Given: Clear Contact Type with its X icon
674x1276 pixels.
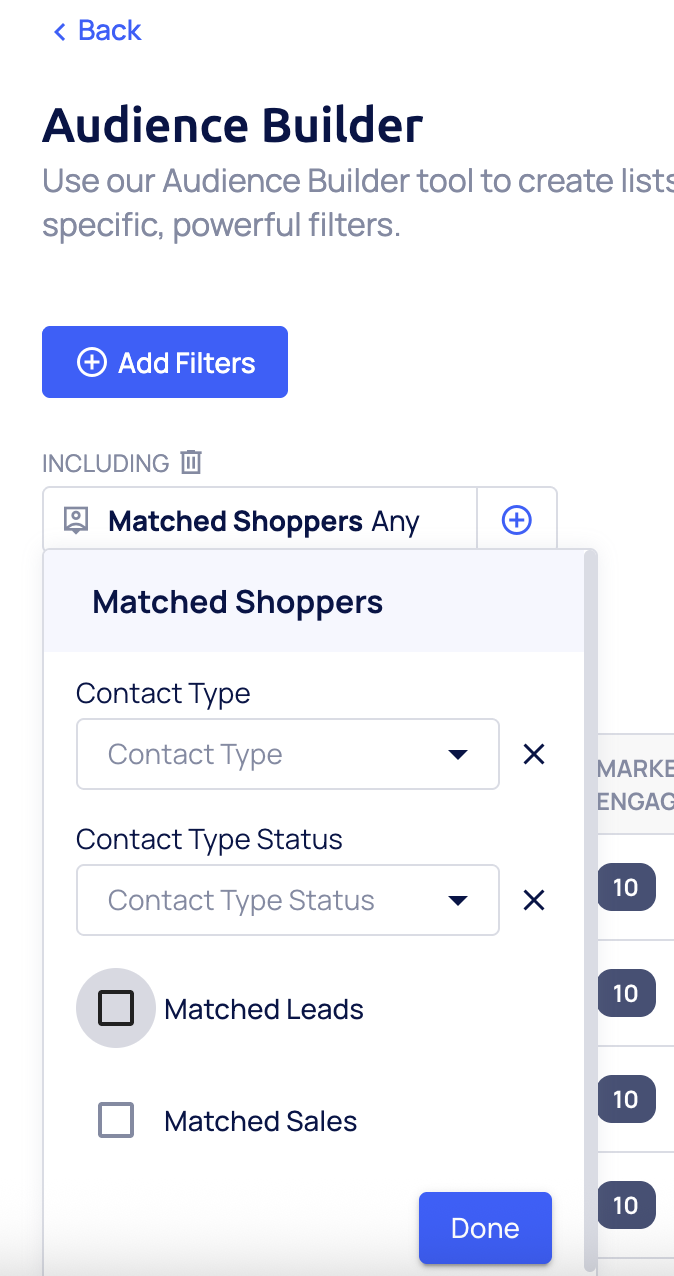Looking at the screenshot, I should pos(534,754).
